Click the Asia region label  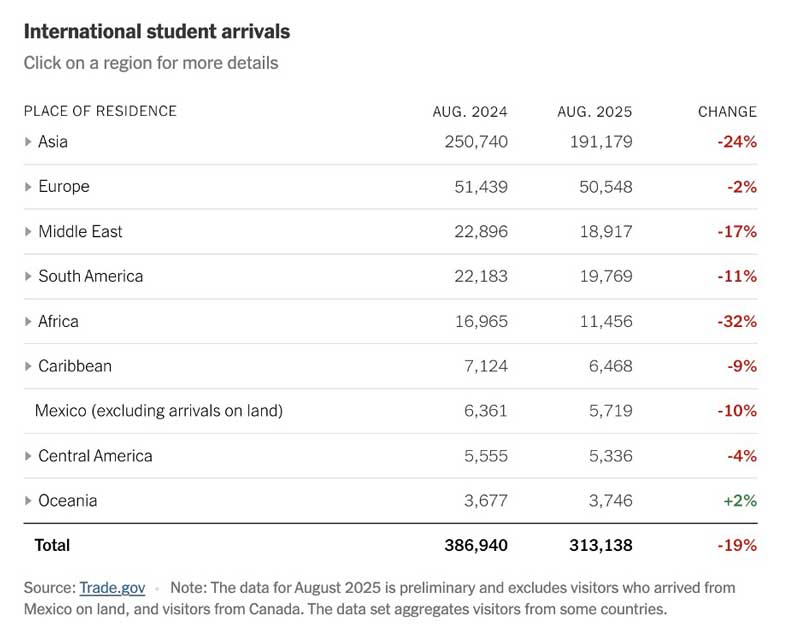(x=53, y=142)
